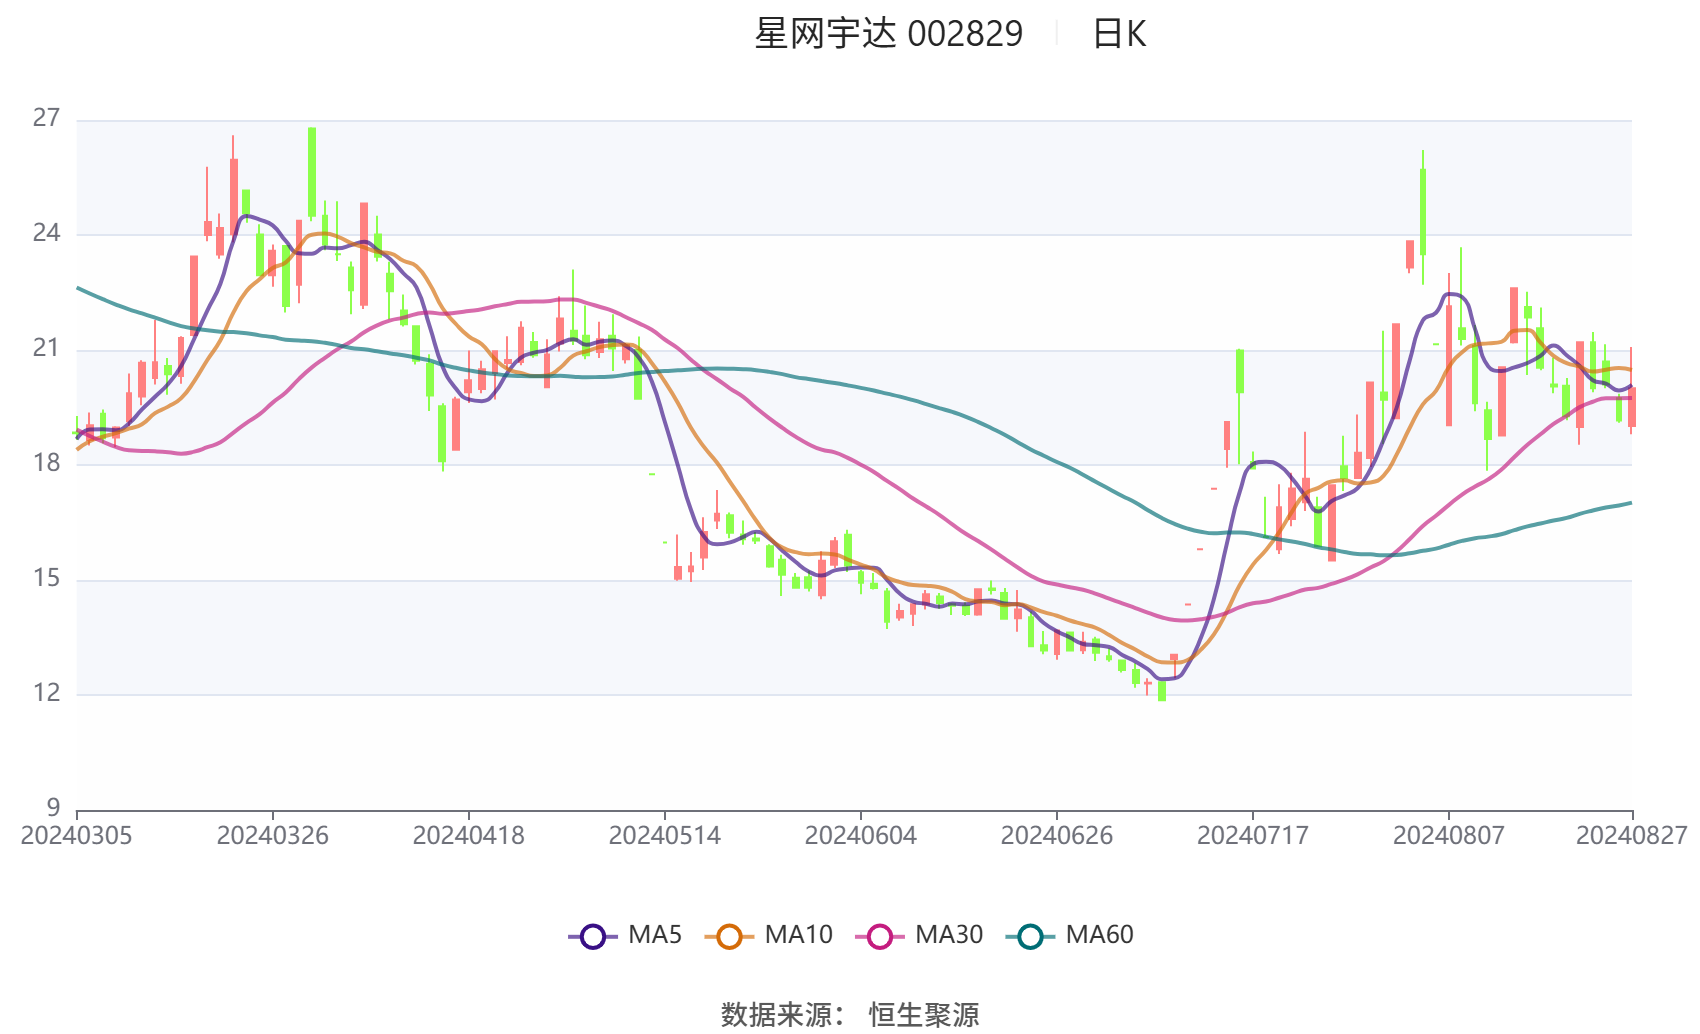Click the 27 price axis label
Screen dimensions: 1700x1034
click(x=47, y=118)
